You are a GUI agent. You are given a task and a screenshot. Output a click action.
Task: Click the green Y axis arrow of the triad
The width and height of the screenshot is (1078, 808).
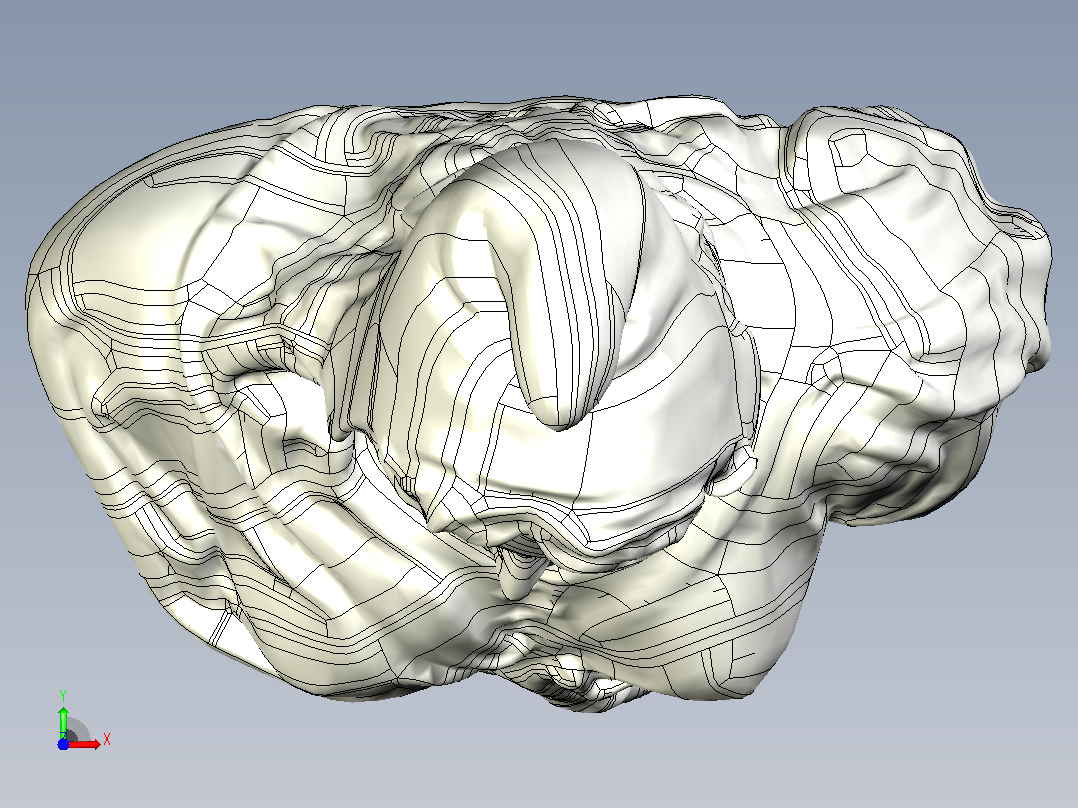pyautogui.click(x=63, y=723)
